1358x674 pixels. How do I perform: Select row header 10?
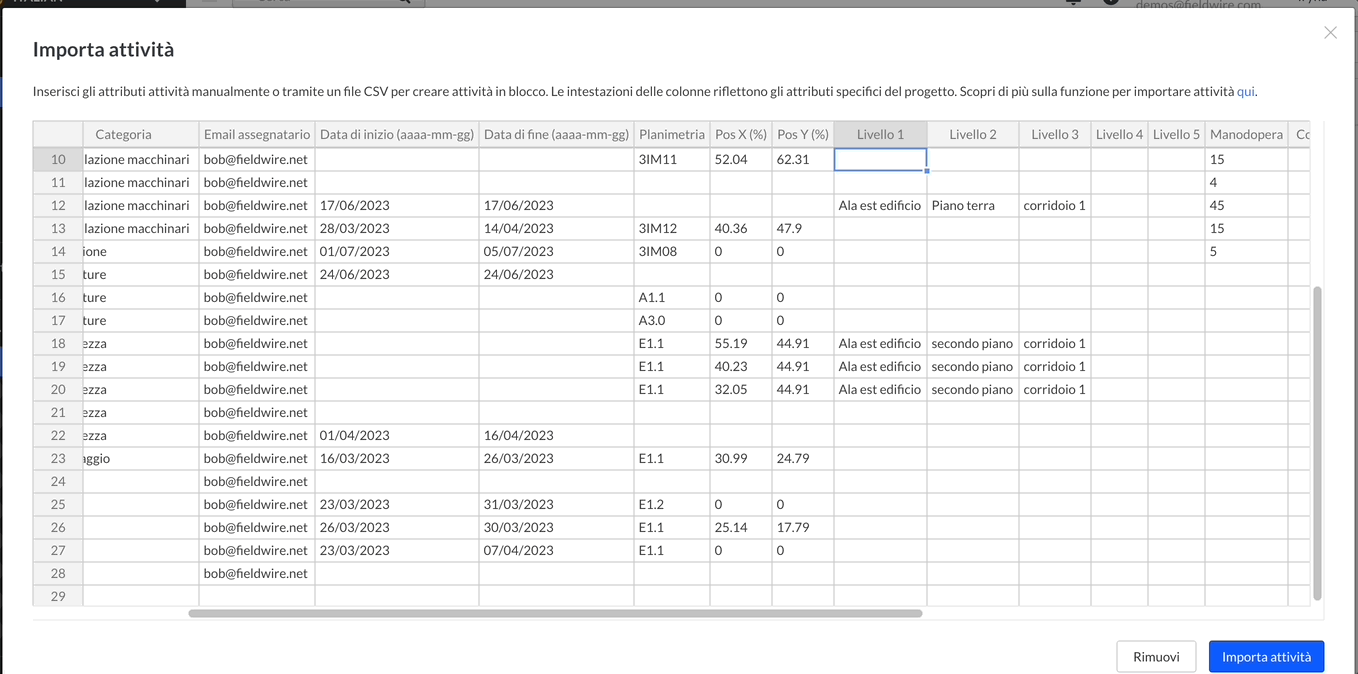58,159
